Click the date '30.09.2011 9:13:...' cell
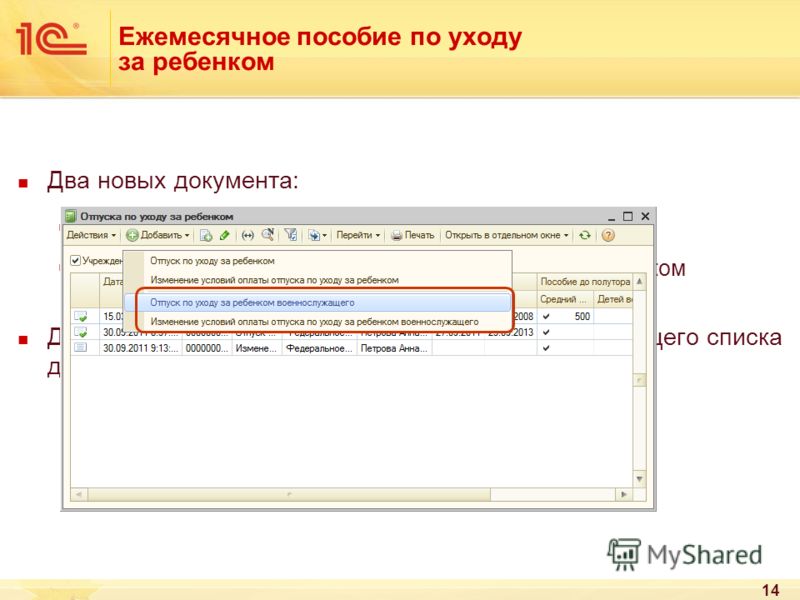This screenshot has width=800, height=600. (140, 348)
